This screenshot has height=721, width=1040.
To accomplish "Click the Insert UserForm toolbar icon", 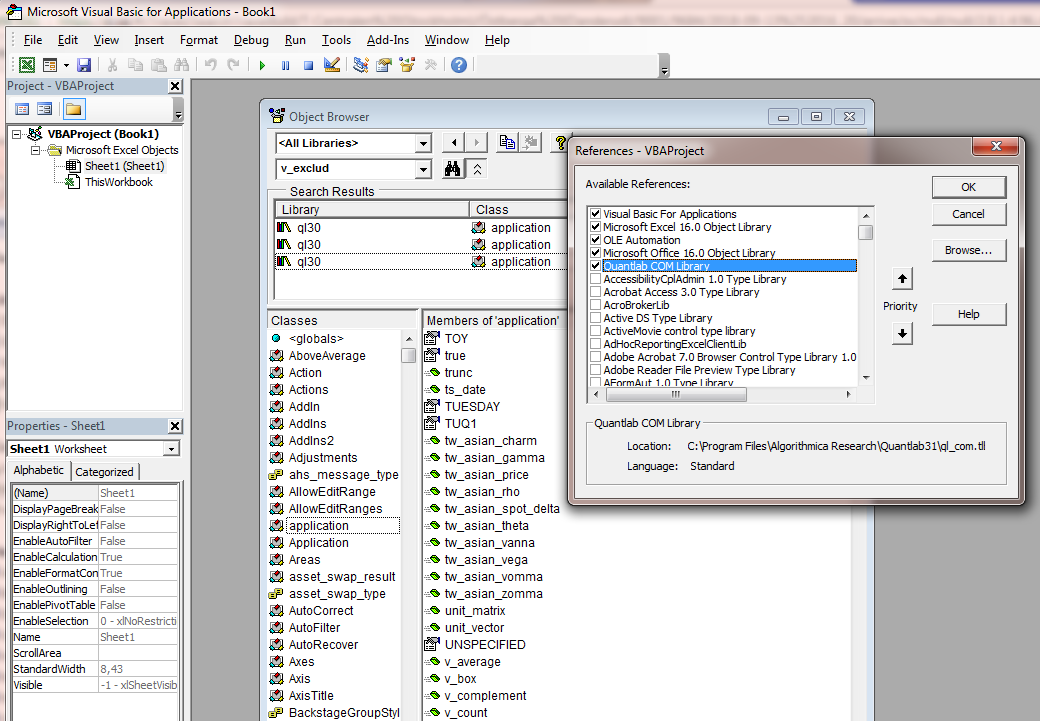I will pos(50,64).
